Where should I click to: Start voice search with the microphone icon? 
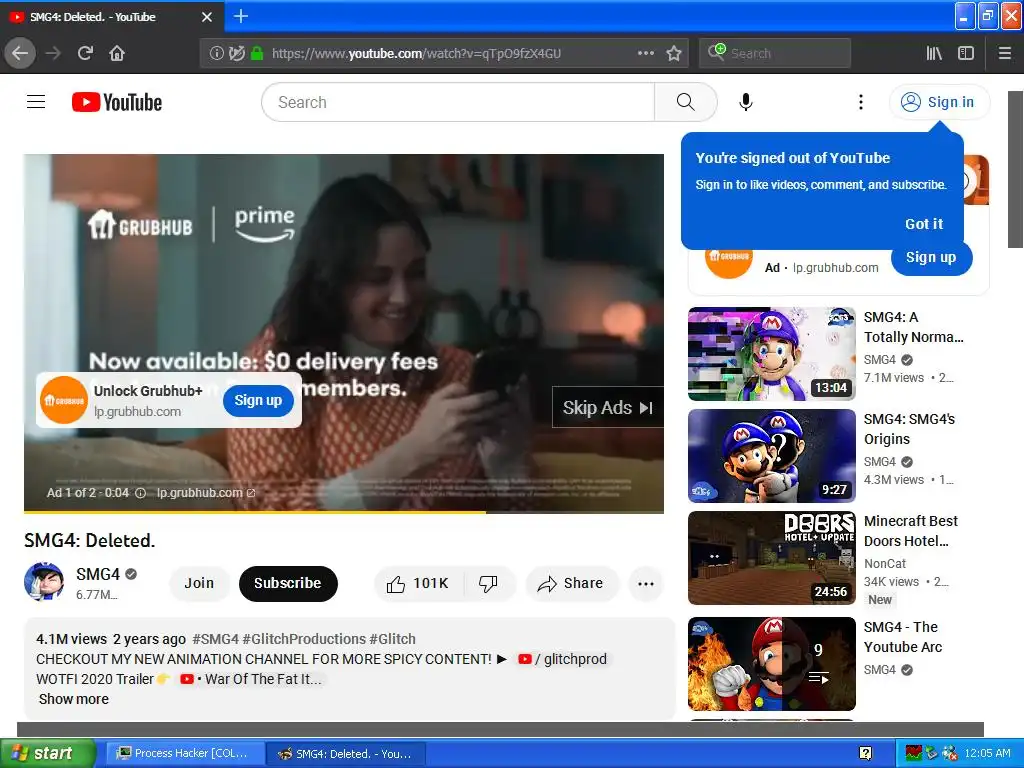pyautogui.click(x=746, y=102)
